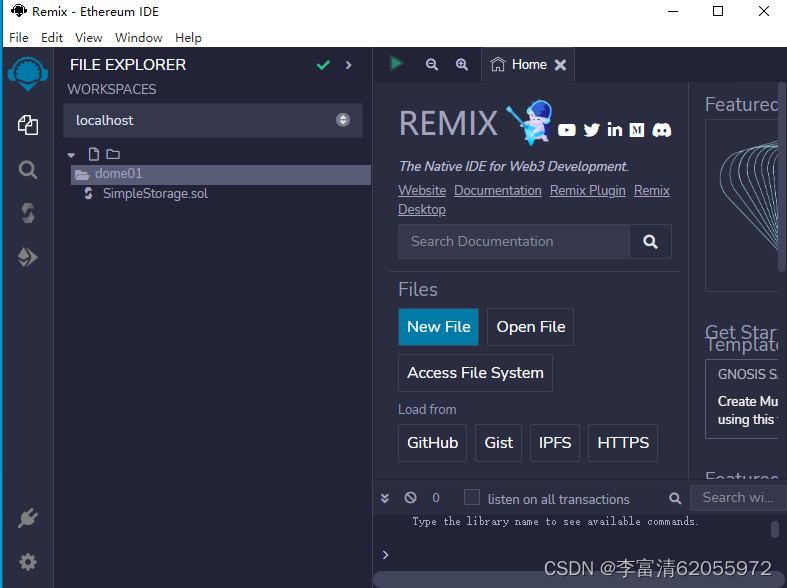Open the File Explorer sidebar icon
Image resolution: width=787 pixels, height=588 pixels.
click(28, 125)
